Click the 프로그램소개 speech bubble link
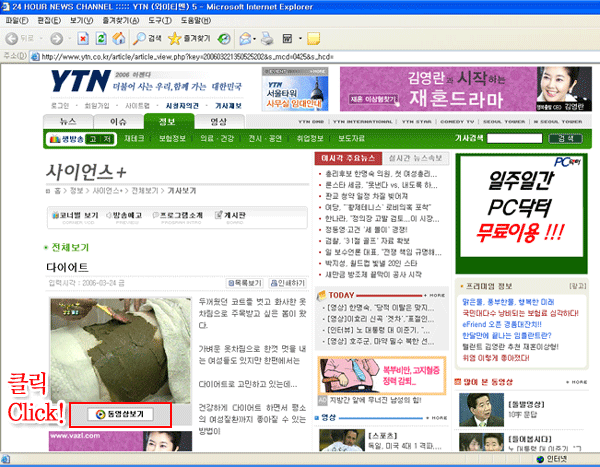This screenshot has width=600, height=467. [178, 216]
